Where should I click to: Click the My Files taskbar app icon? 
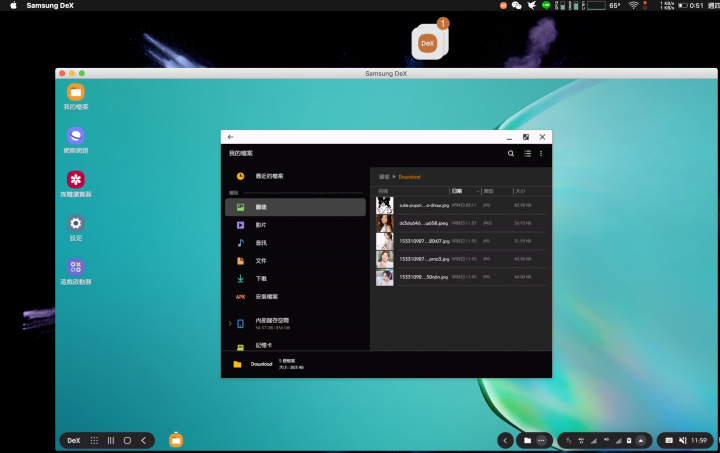point(176,440)
